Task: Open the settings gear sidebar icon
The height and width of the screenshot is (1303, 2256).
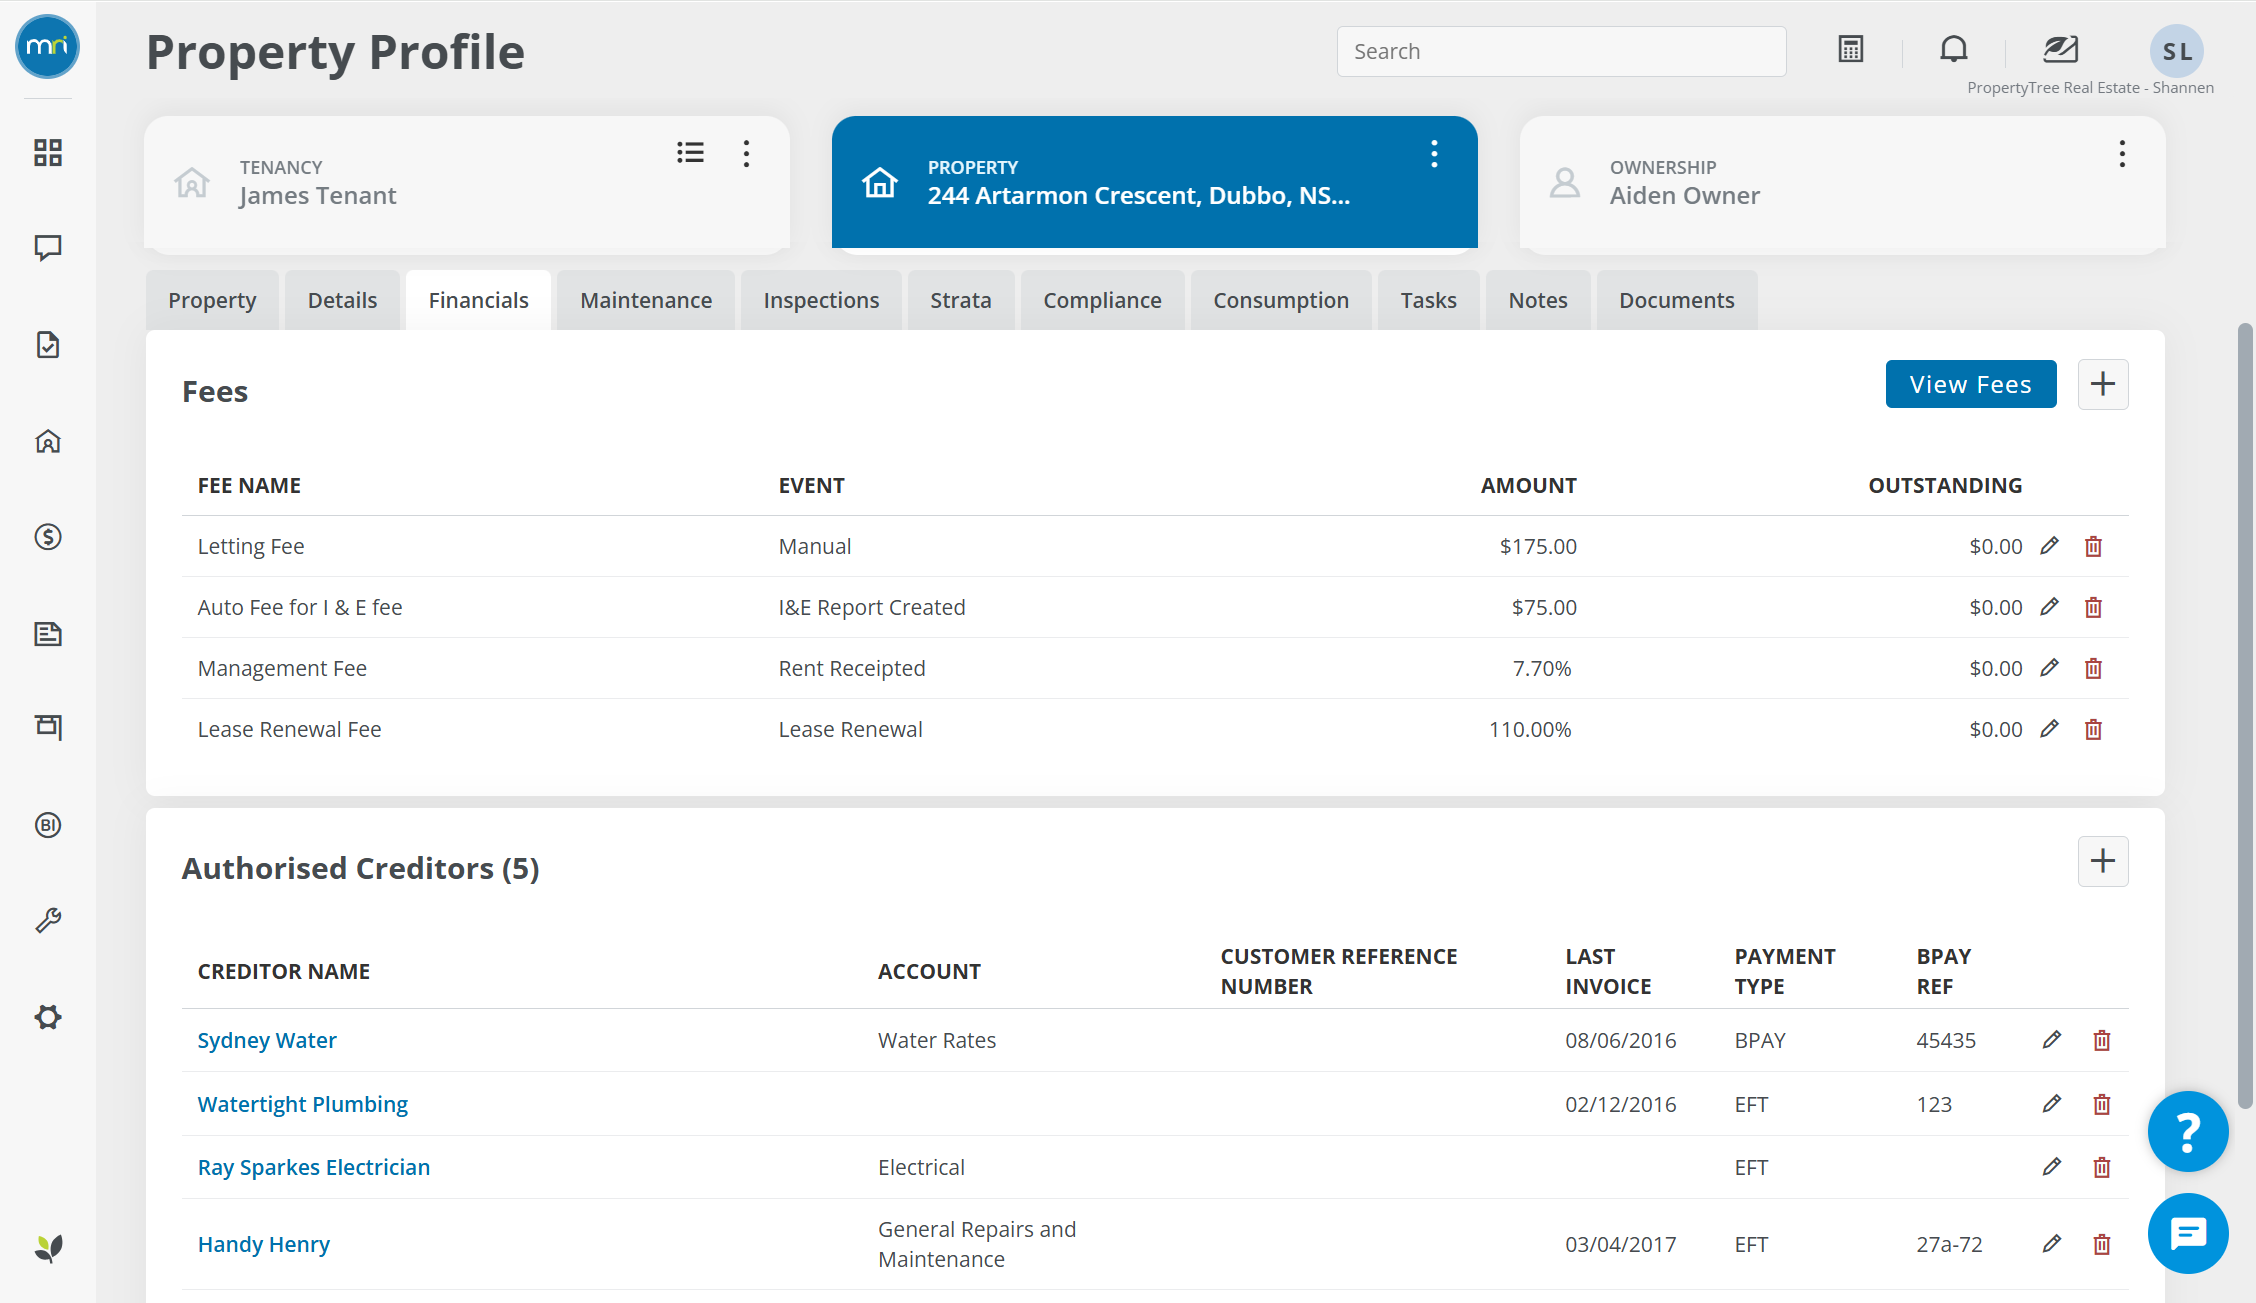Action: 48,1017
